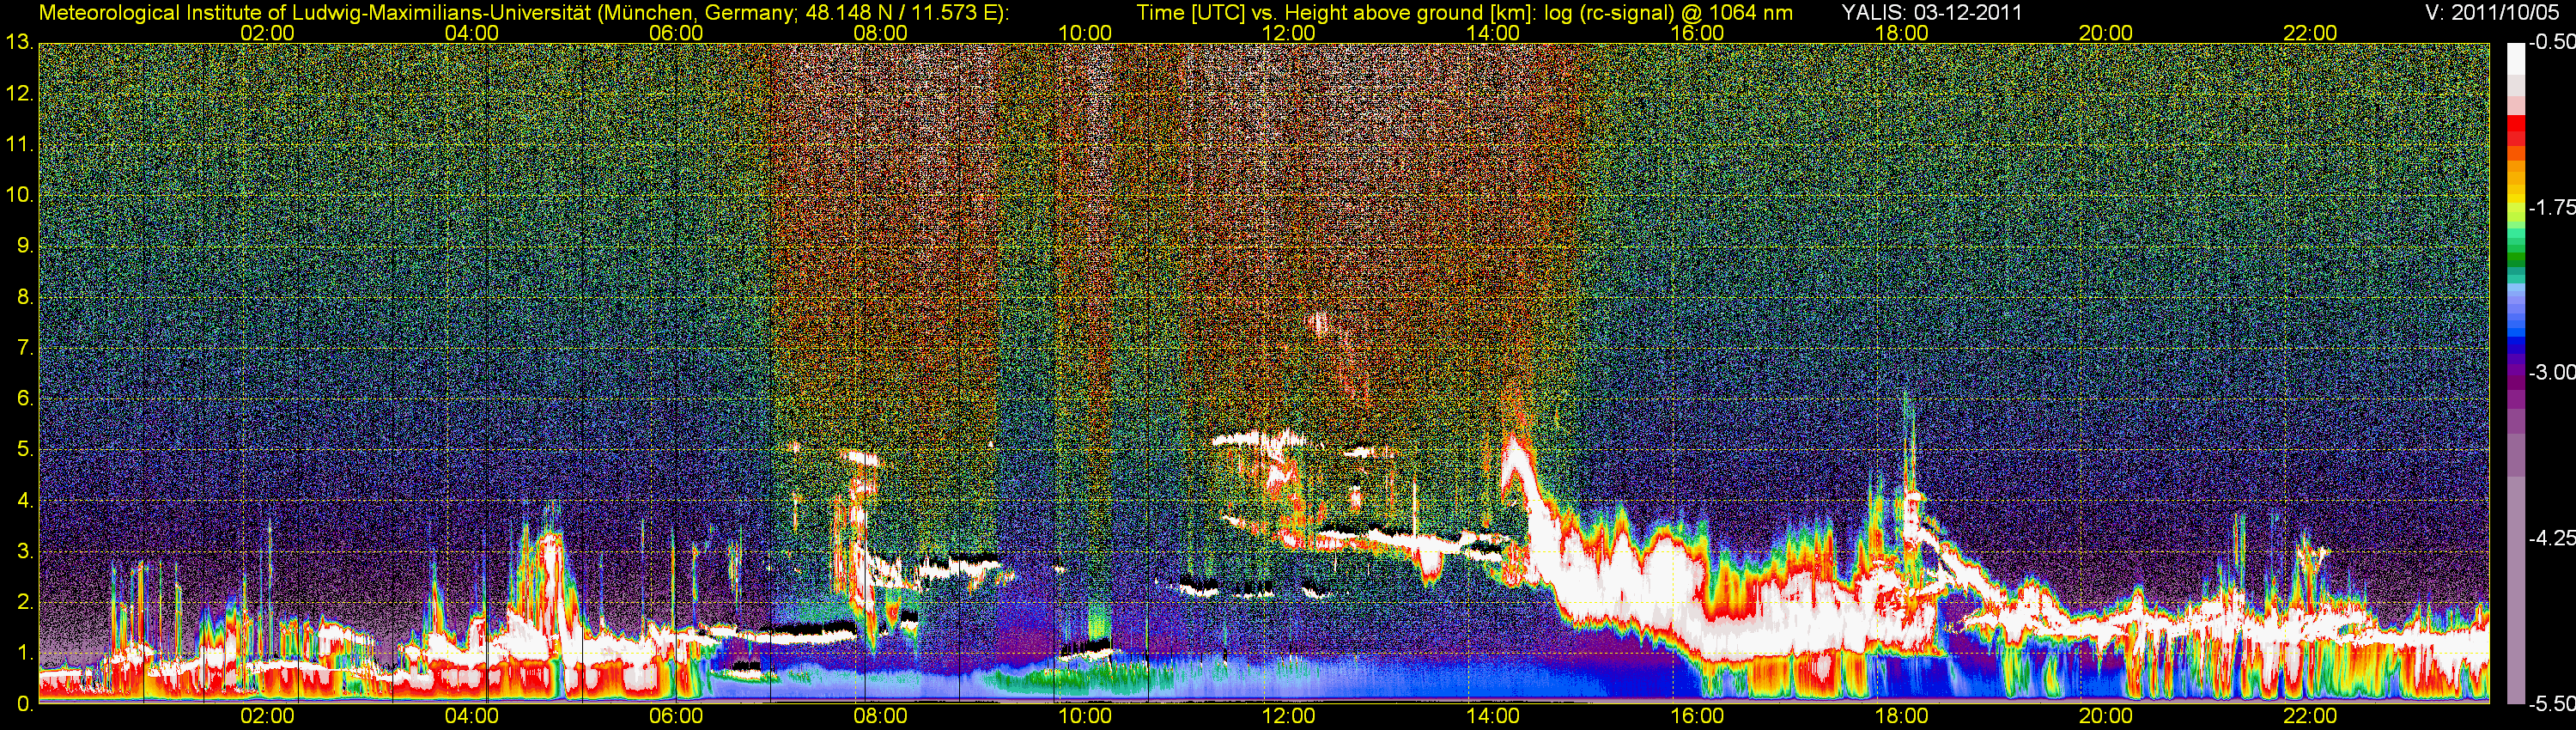
Task: Click the 02:00 label on the top time axis
Action: coord(268,33)
